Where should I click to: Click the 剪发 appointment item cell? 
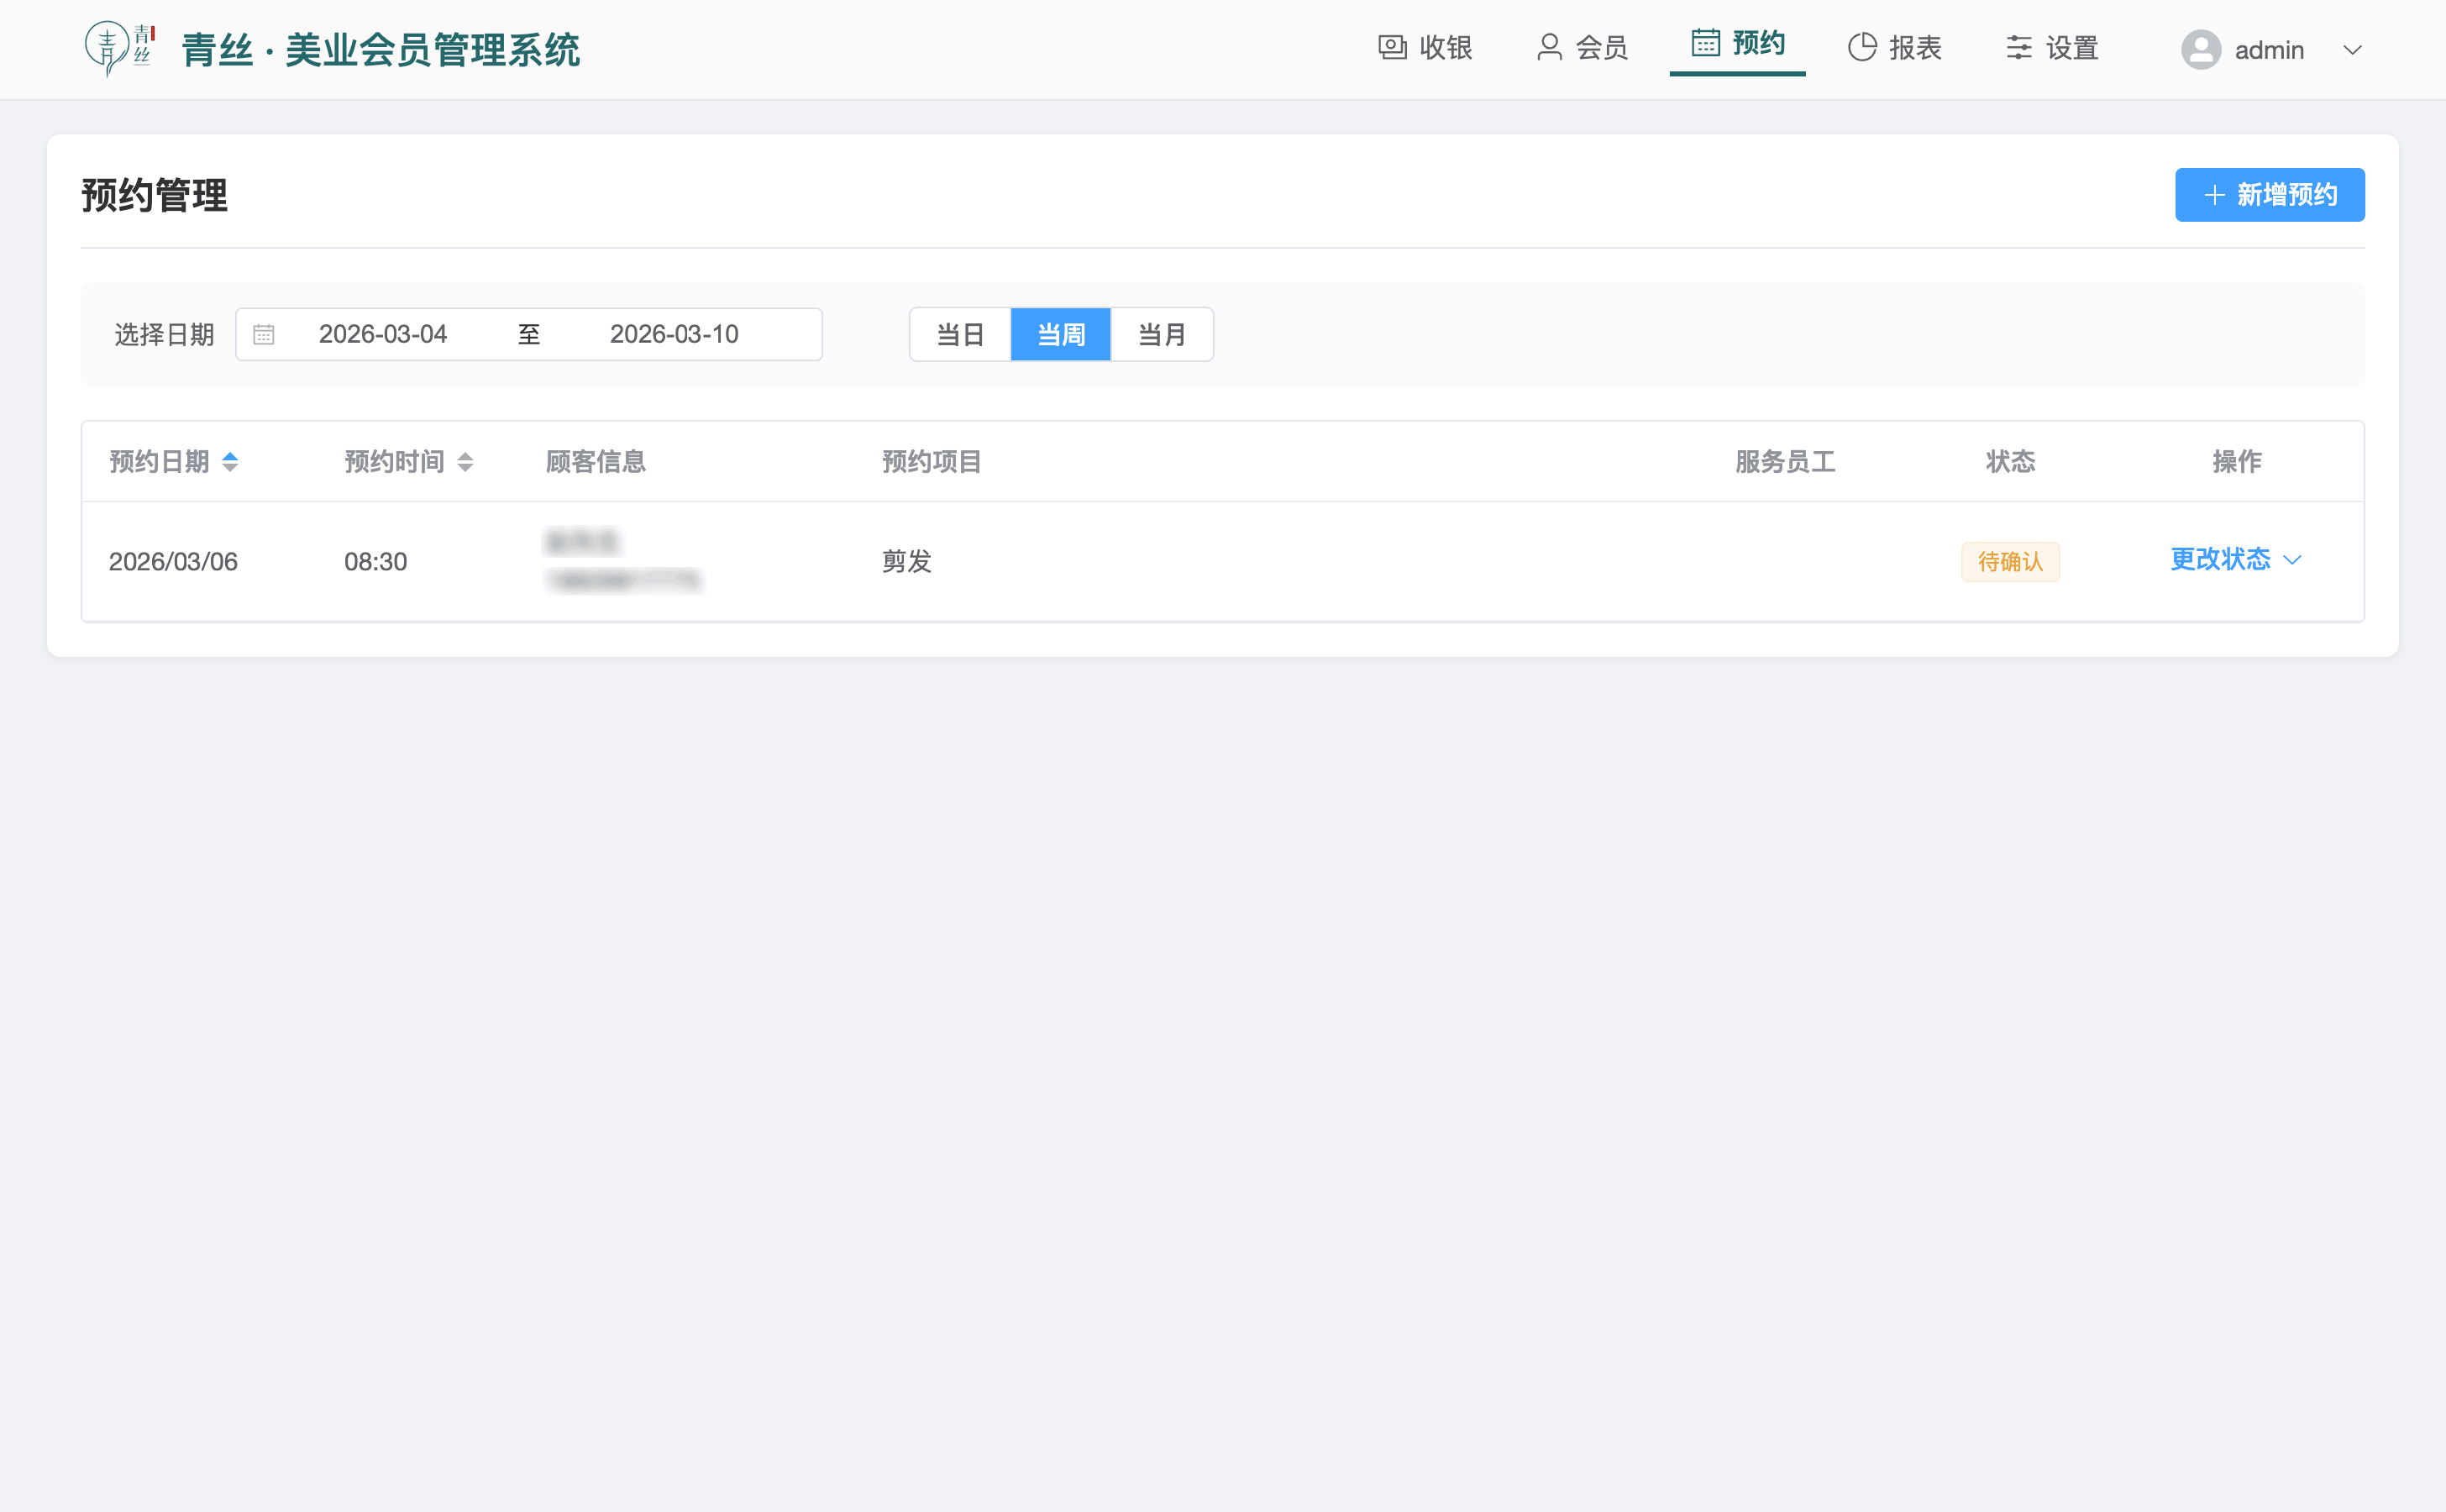click(906, 562)
